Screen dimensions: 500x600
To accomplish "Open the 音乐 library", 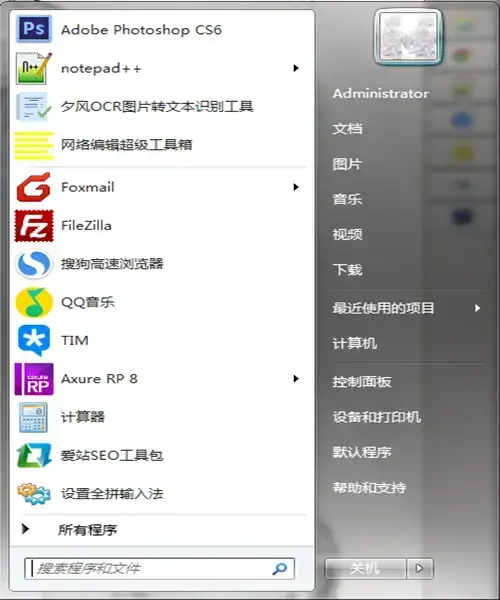I will click(347, 199).
